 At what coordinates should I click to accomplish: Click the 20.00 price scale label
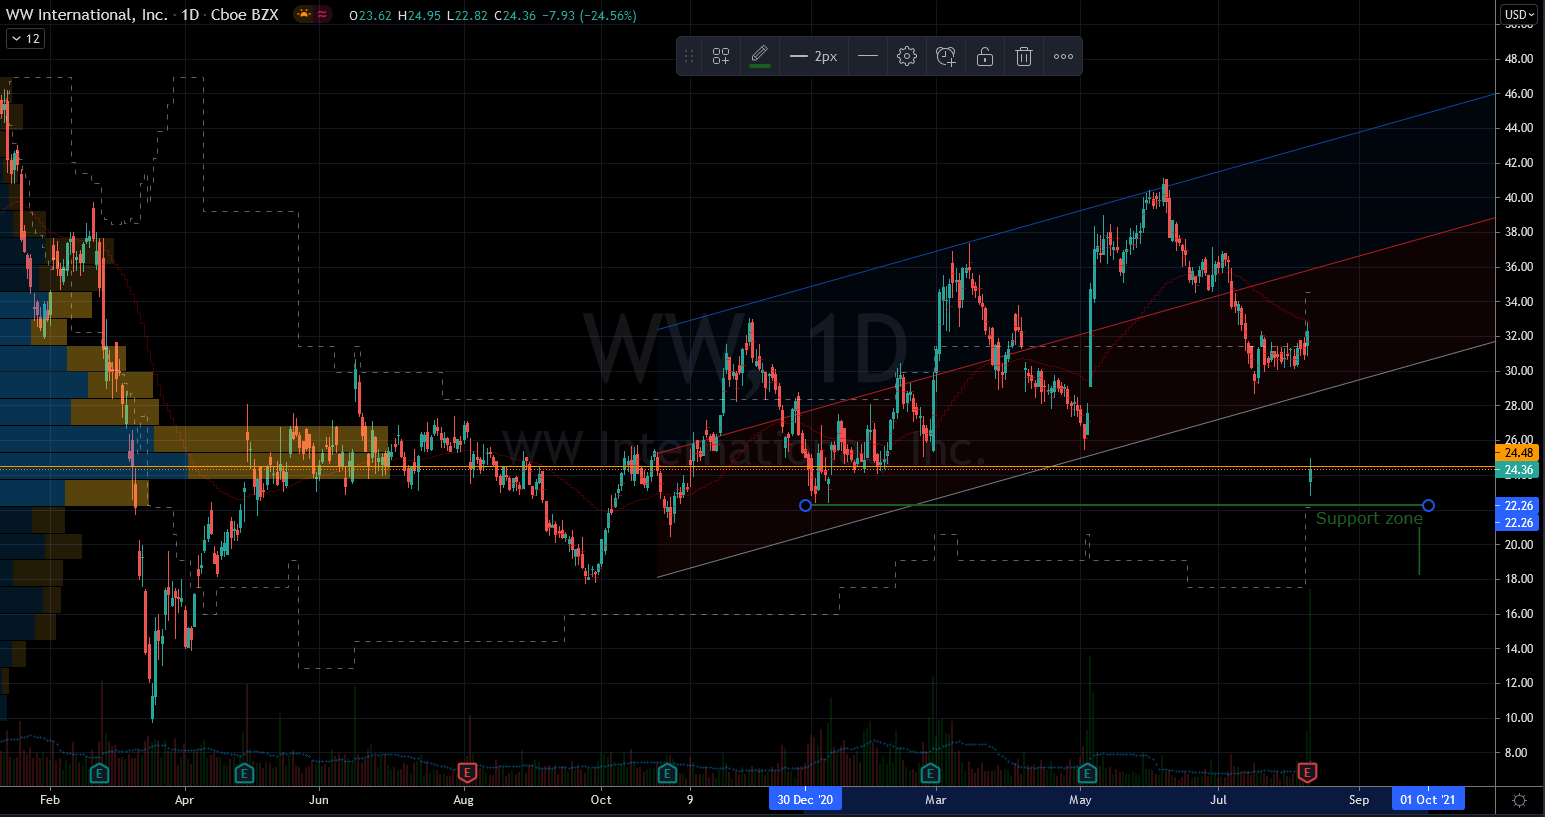click(x=1518, y=545)
